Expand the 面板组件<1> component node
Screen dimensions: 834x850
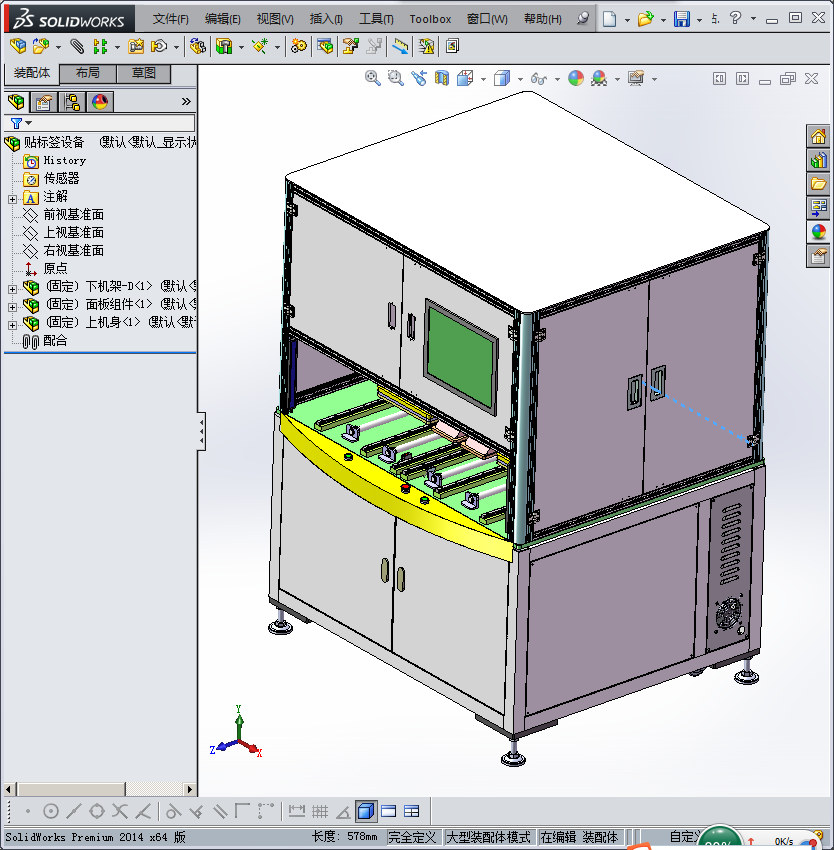coord(12,307)
